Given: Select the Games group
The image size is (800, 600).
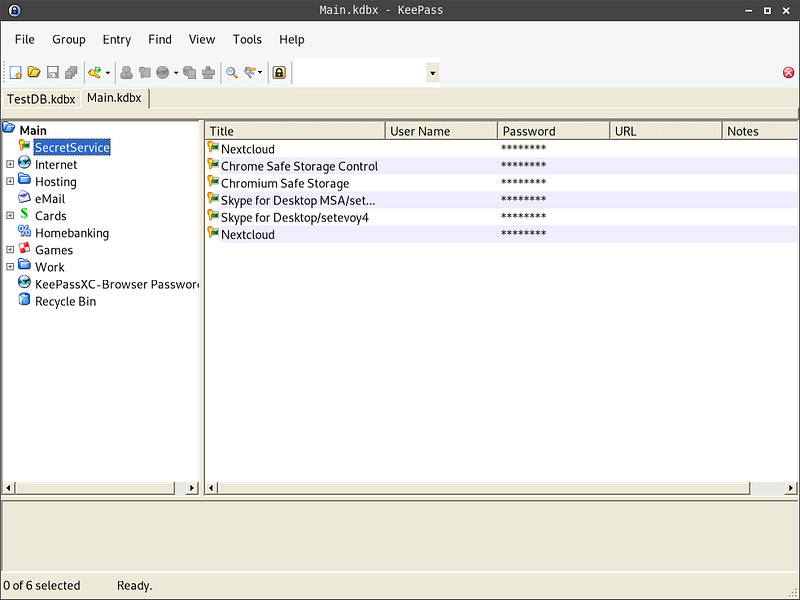Looking at the screenshot, I should [54, 250].
